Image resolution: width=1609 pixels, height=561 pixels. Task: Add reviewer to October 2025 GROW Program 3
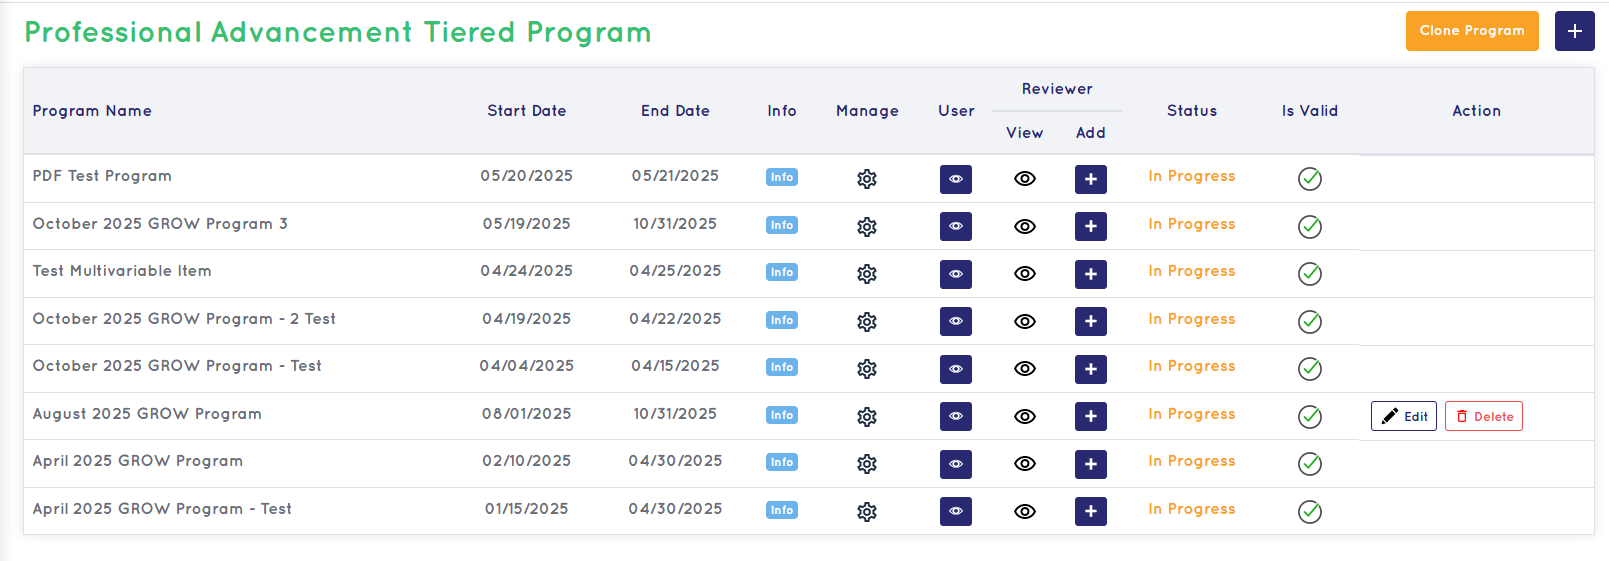coord(1091,227)
